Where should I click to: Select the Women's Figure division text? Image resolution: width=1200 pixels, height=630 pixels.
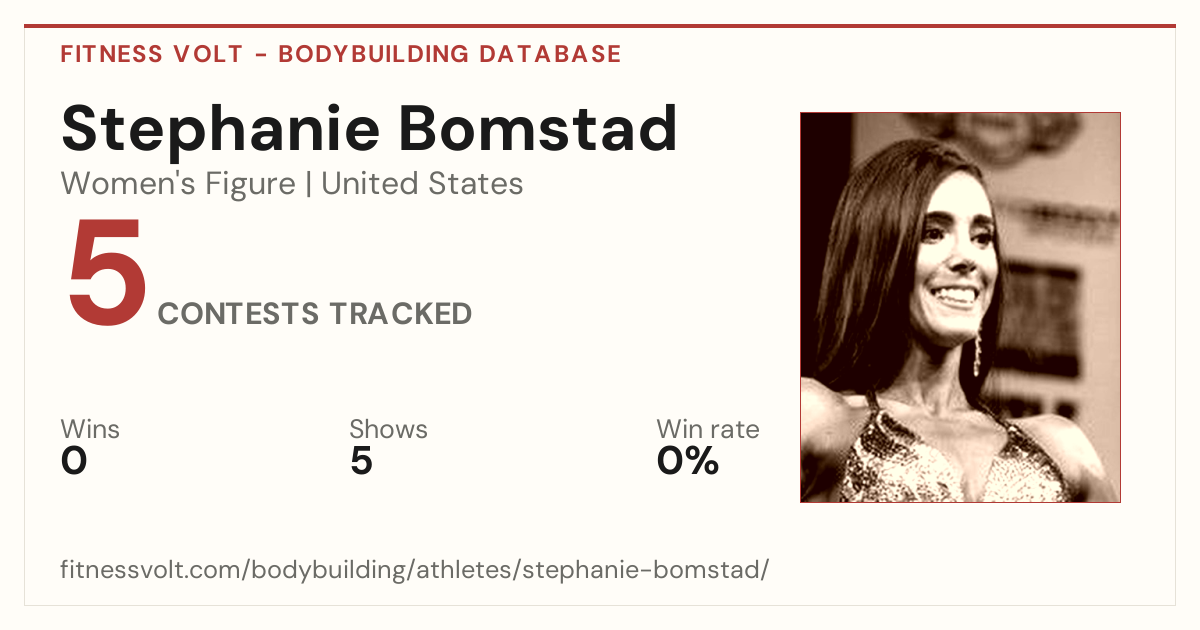178,184
